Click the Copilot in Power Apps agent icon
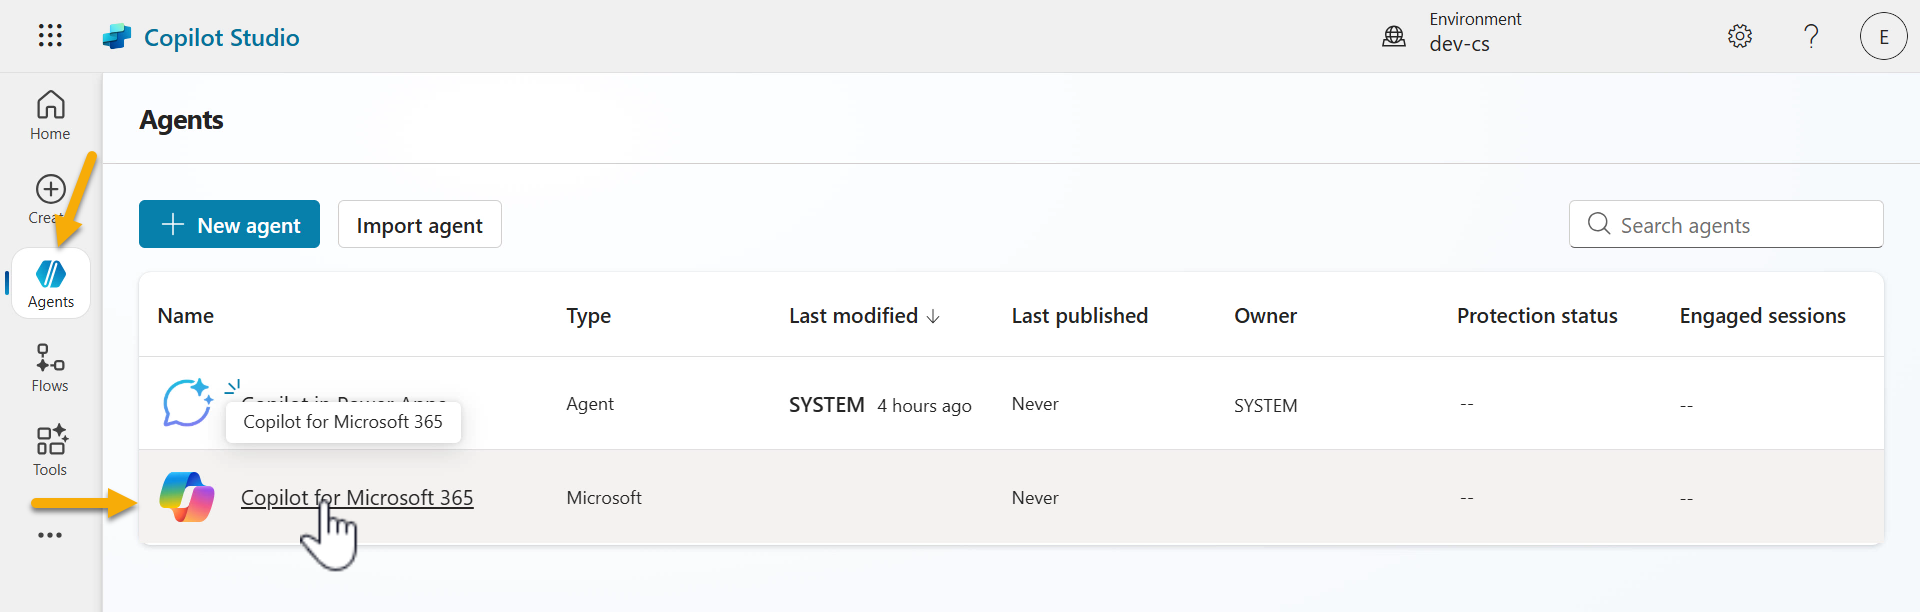Screen dimensions: 1920x612 (187, 403)
